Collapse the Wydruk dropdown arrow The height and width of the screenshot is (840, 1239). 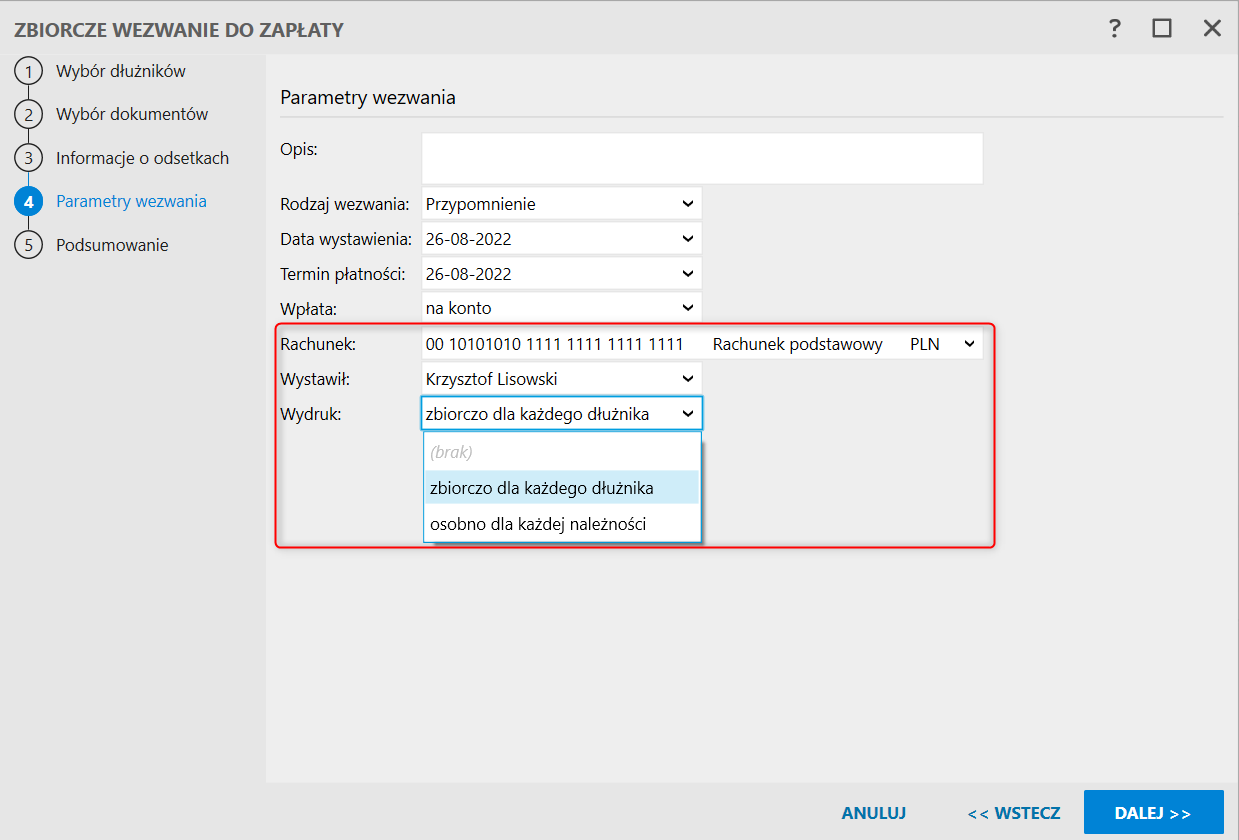(x=687, y=413)
